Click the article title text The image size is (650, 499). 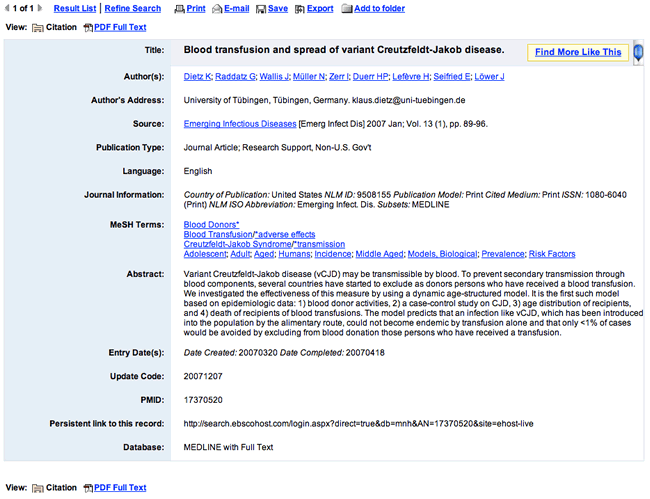(344, 50)
